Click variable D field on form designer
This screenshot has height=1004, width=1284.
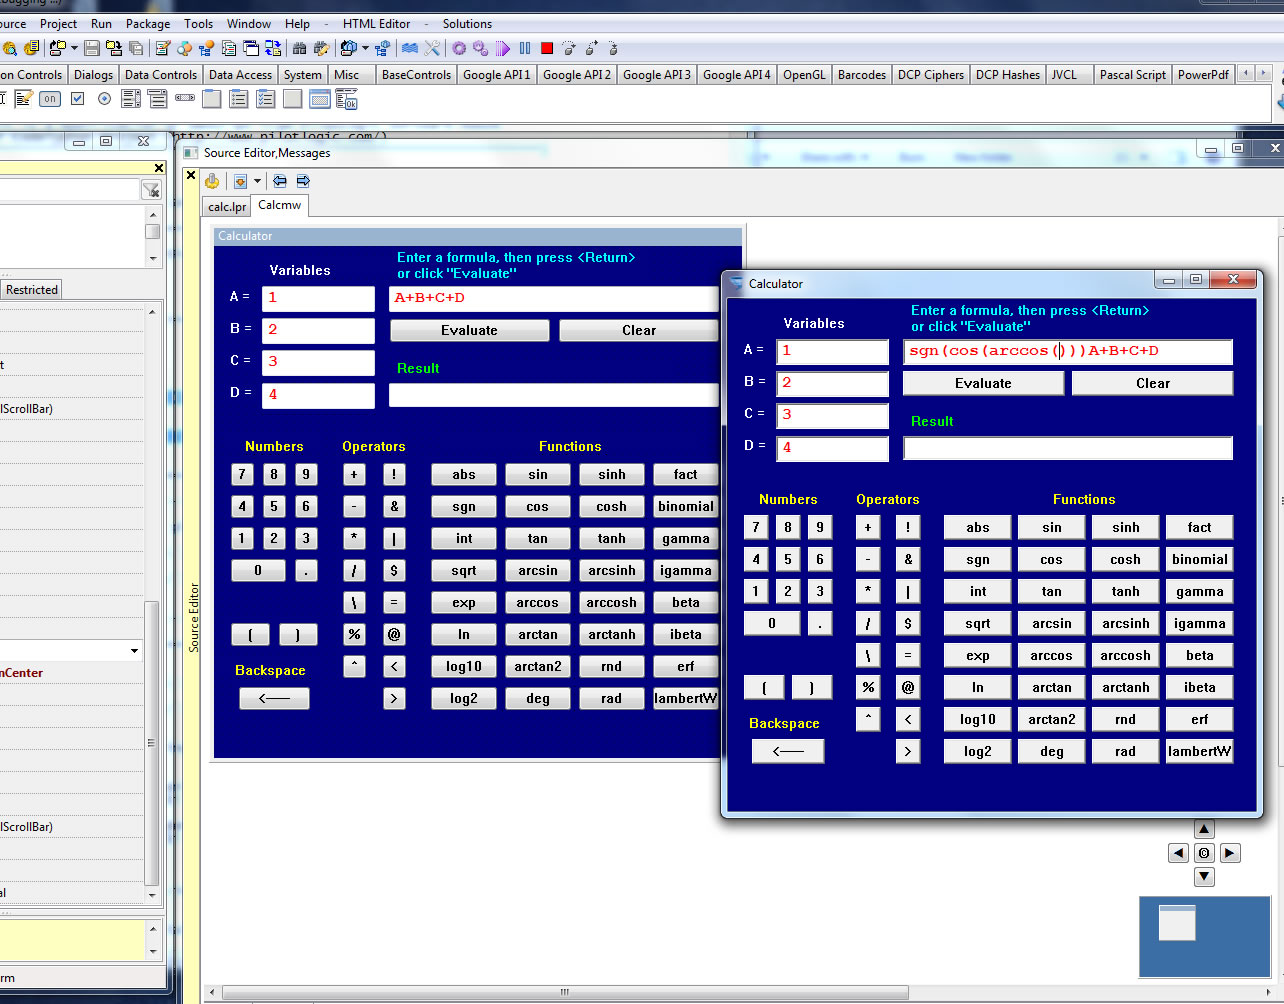318,395
